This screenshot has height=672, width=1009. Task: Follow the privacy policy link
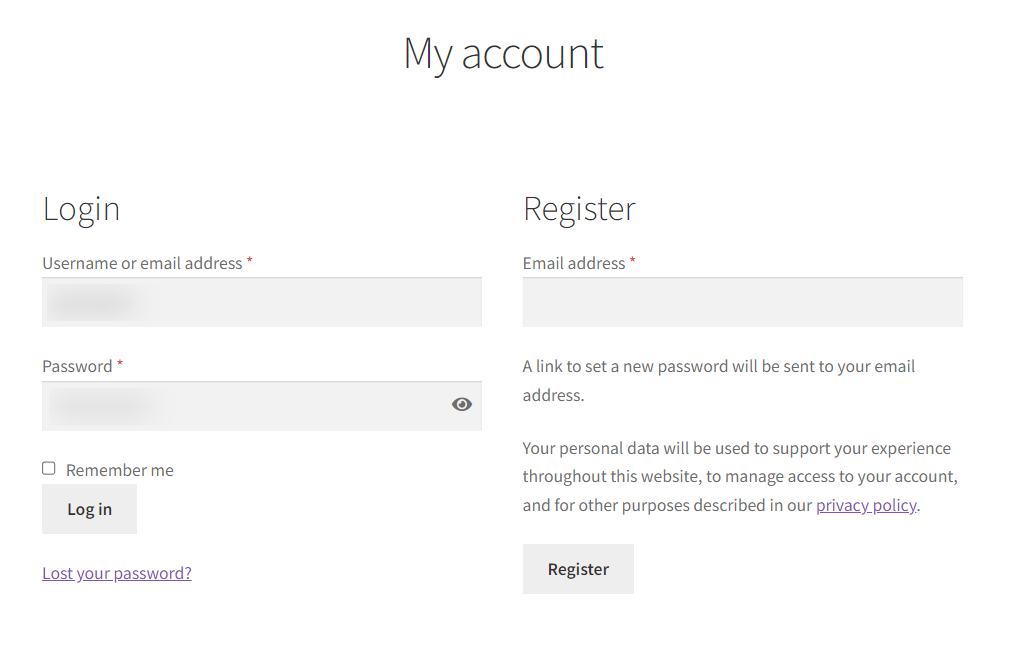(866, 505)
